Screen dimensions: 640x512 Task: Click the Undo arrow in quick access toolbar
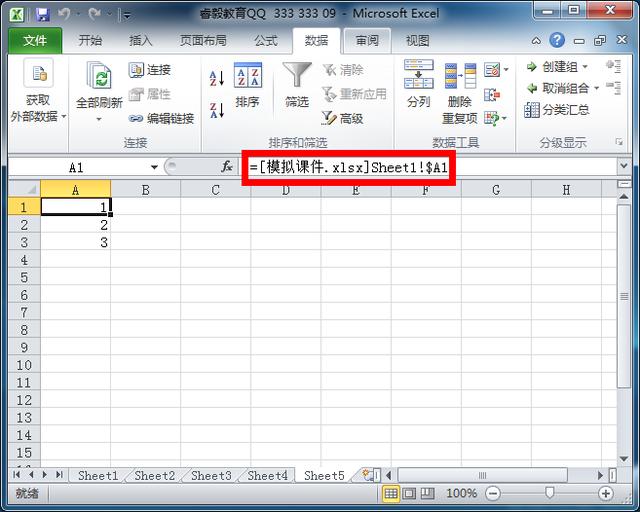64,15
